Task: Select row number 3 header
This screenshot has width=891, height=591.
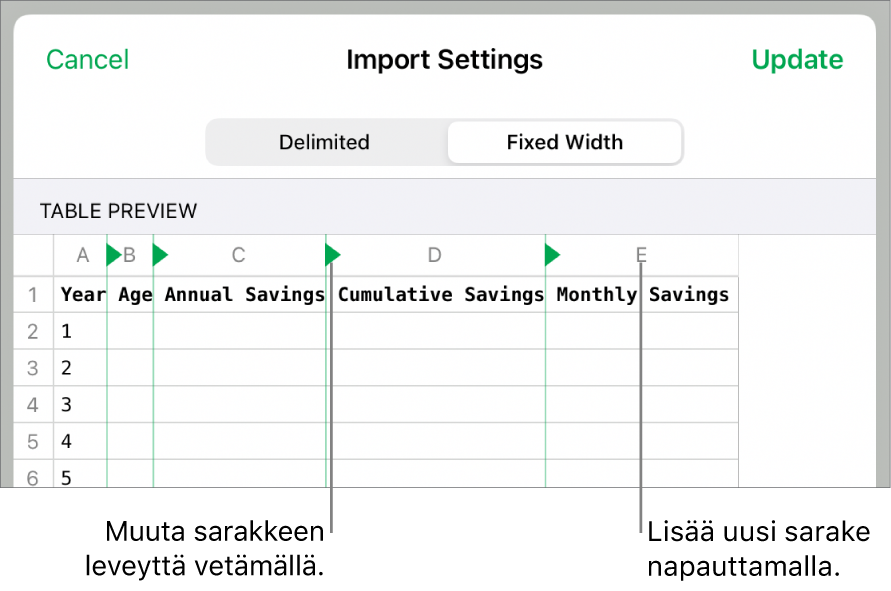Action: (x=32, y=368)
